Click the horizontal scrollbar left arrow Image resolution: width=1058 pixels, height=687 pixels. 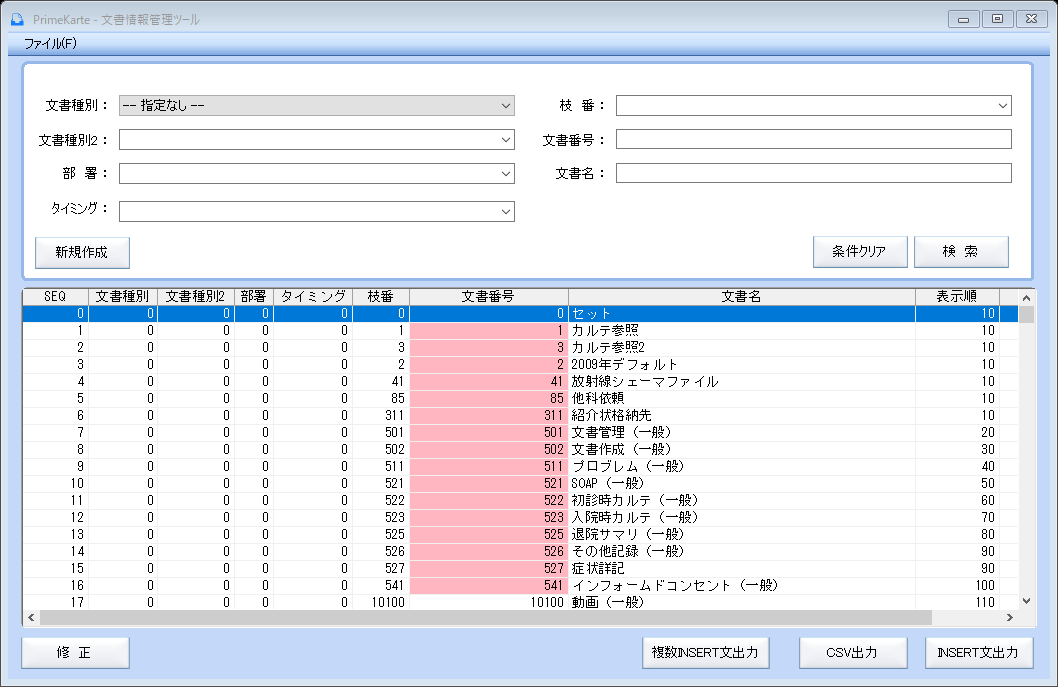pos(31,617)
